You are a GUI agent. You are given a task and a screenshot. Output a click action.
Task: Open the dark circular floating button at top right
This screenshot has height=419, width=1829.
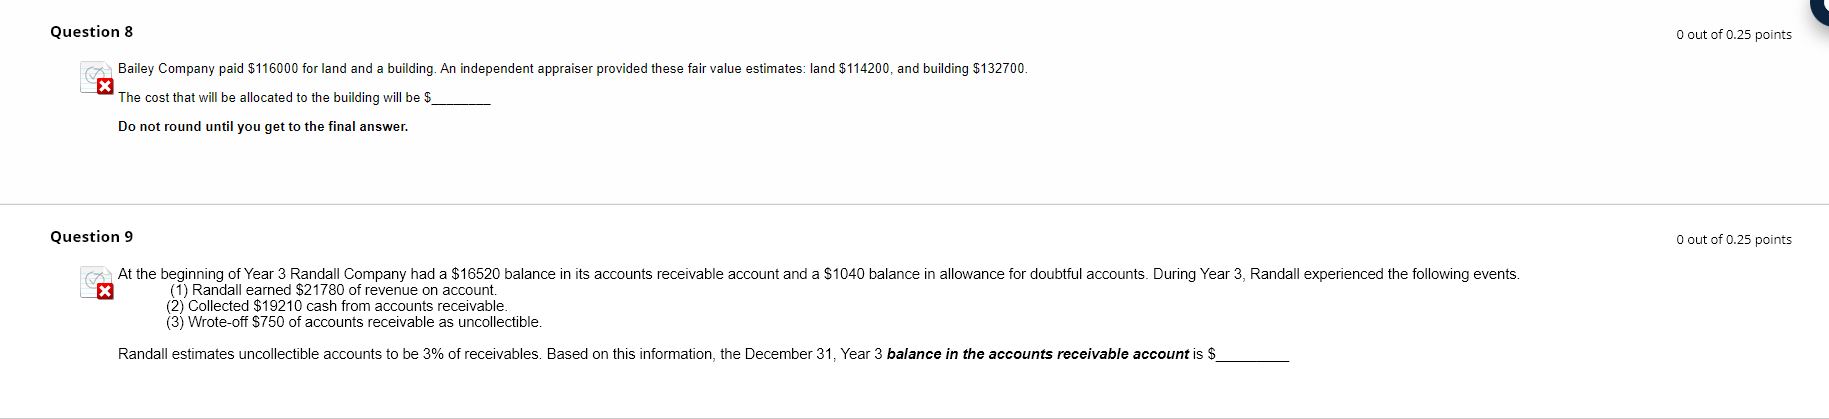1821,8
